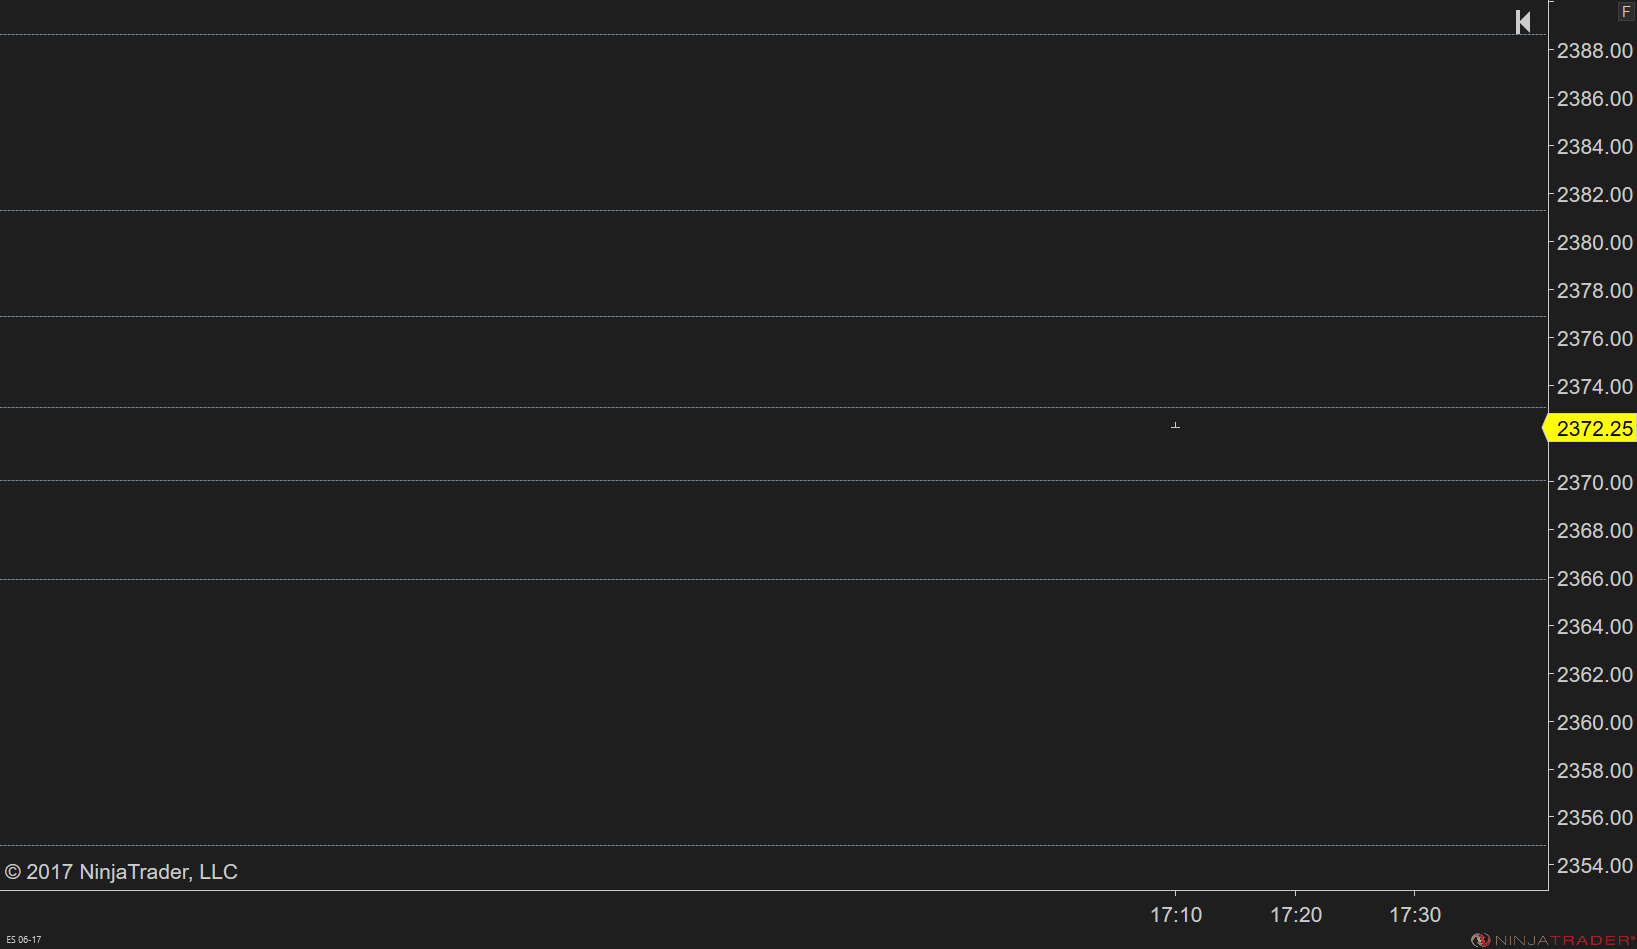Click the 2380.00 price scale label

[x=1594, y=243]
